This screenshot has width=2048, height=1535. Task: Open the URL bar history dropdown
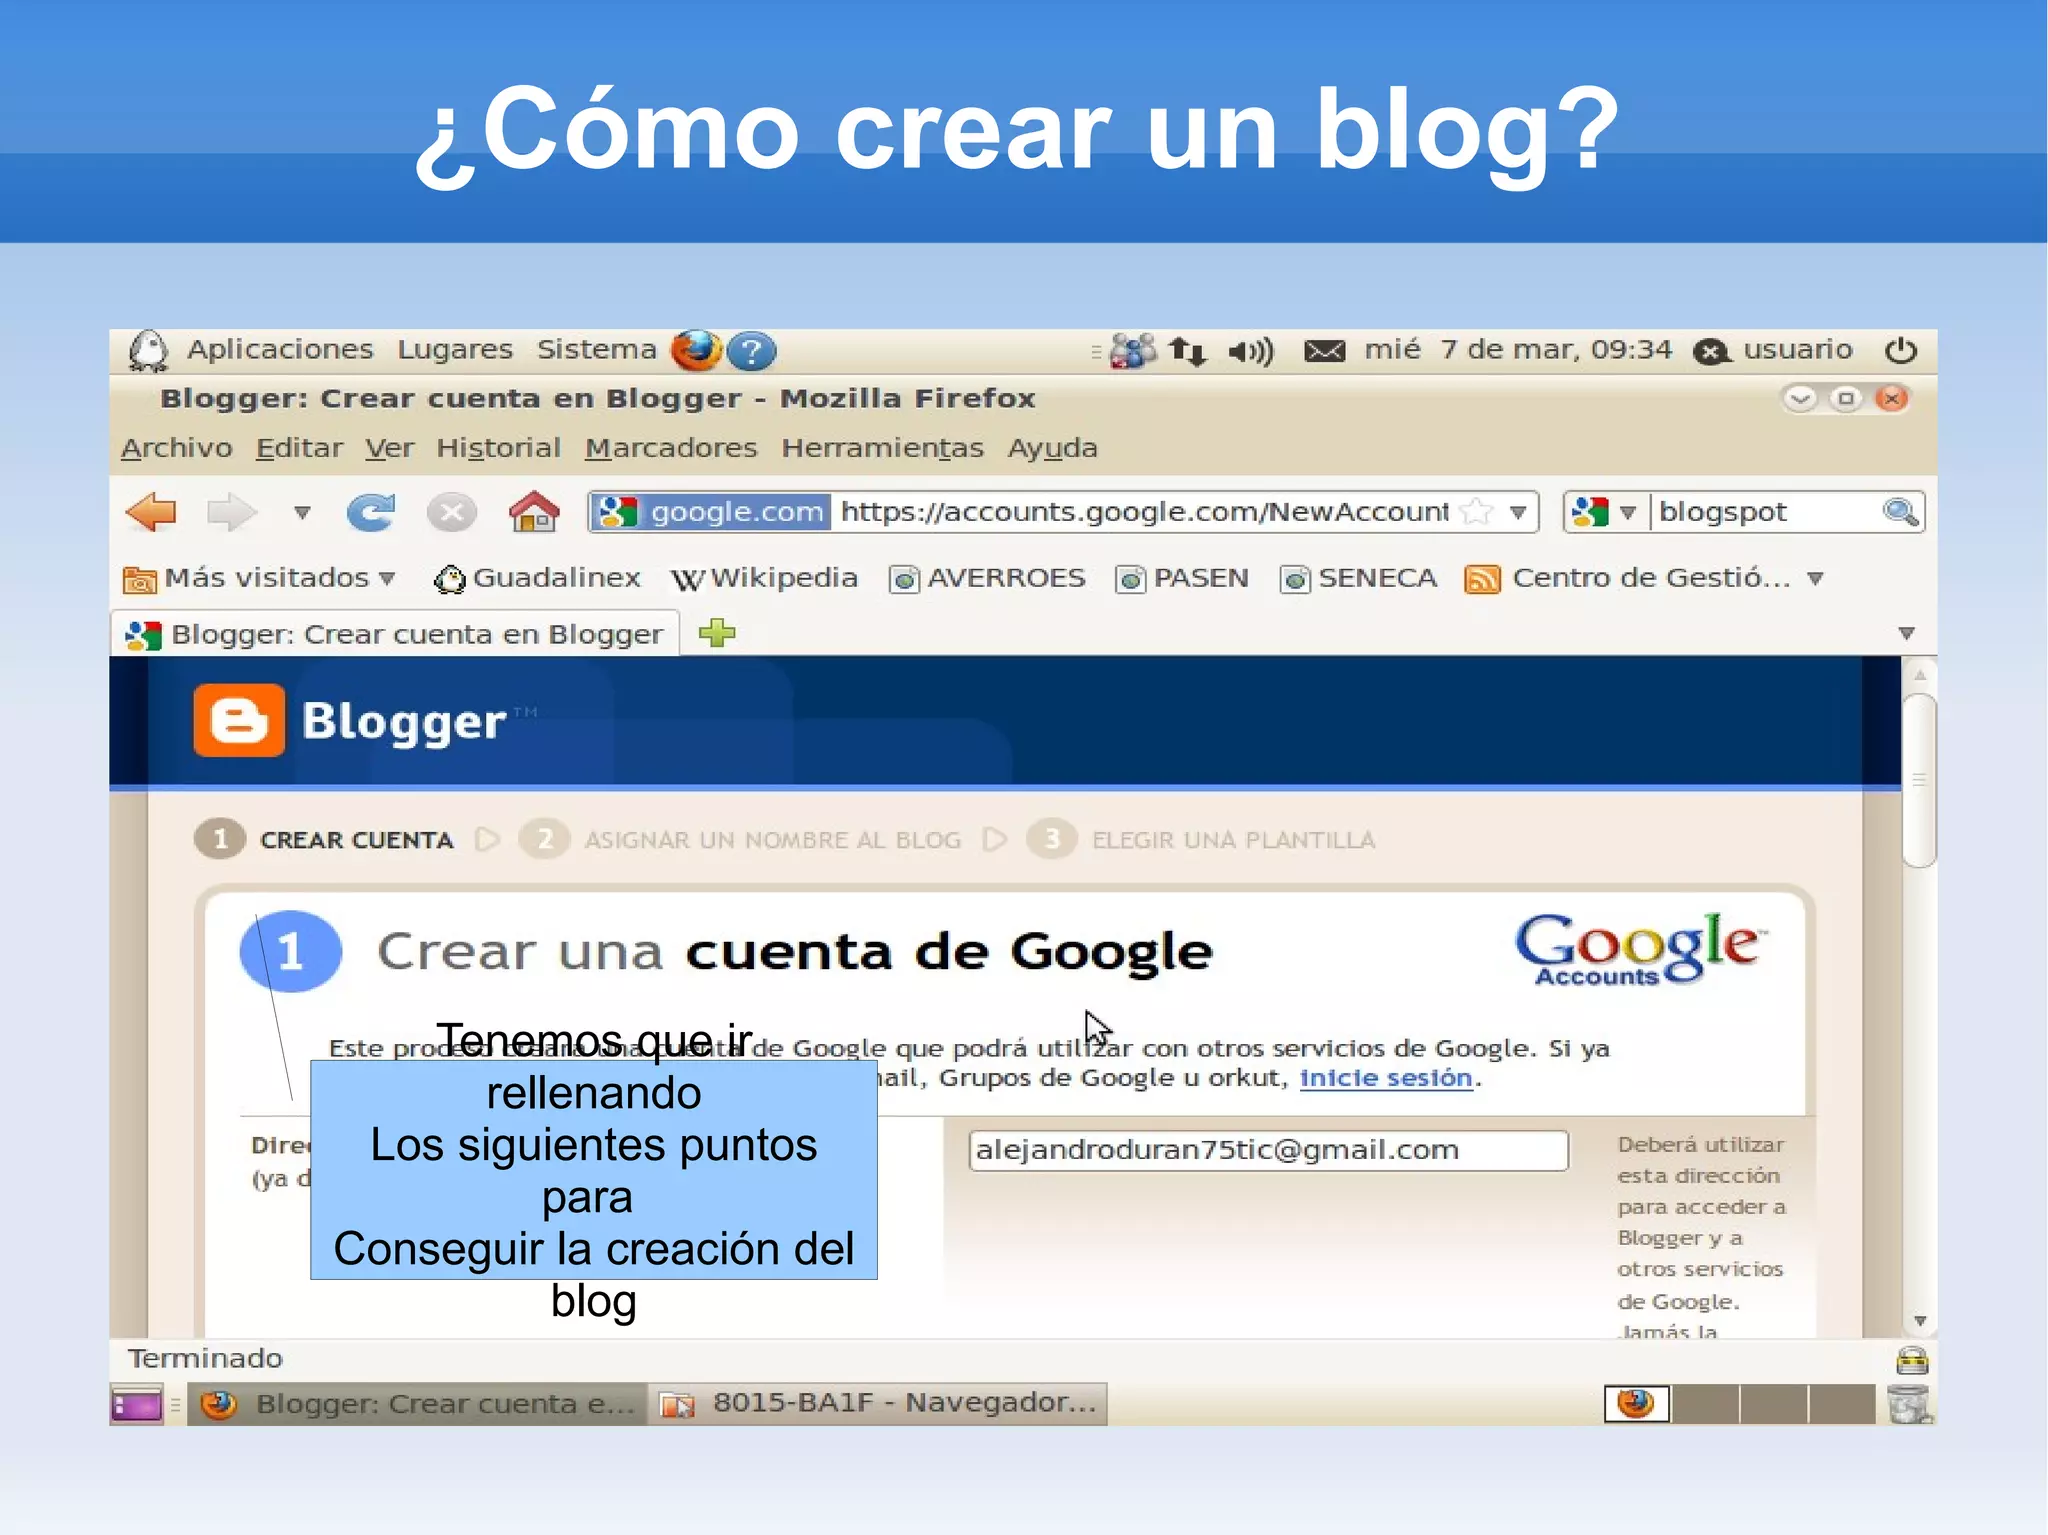(x=1518, y=513)
